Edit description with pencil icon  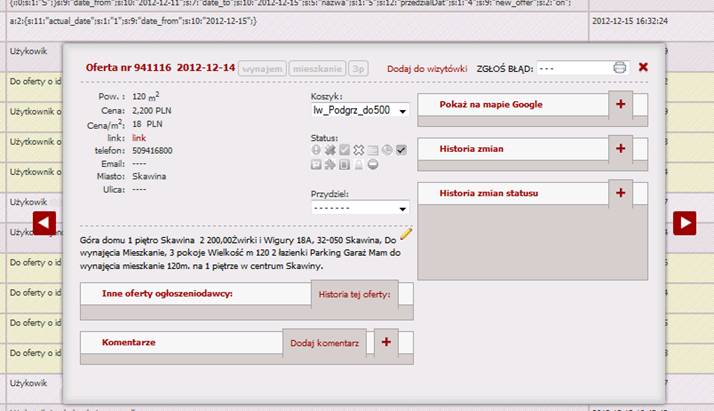pyautogui.click(x=406, y=234)
